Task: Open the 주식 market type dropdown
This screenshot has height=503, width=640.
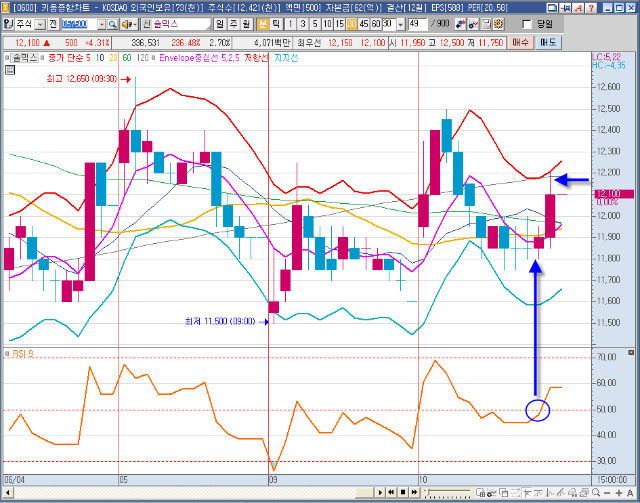Action: point(40,25)
